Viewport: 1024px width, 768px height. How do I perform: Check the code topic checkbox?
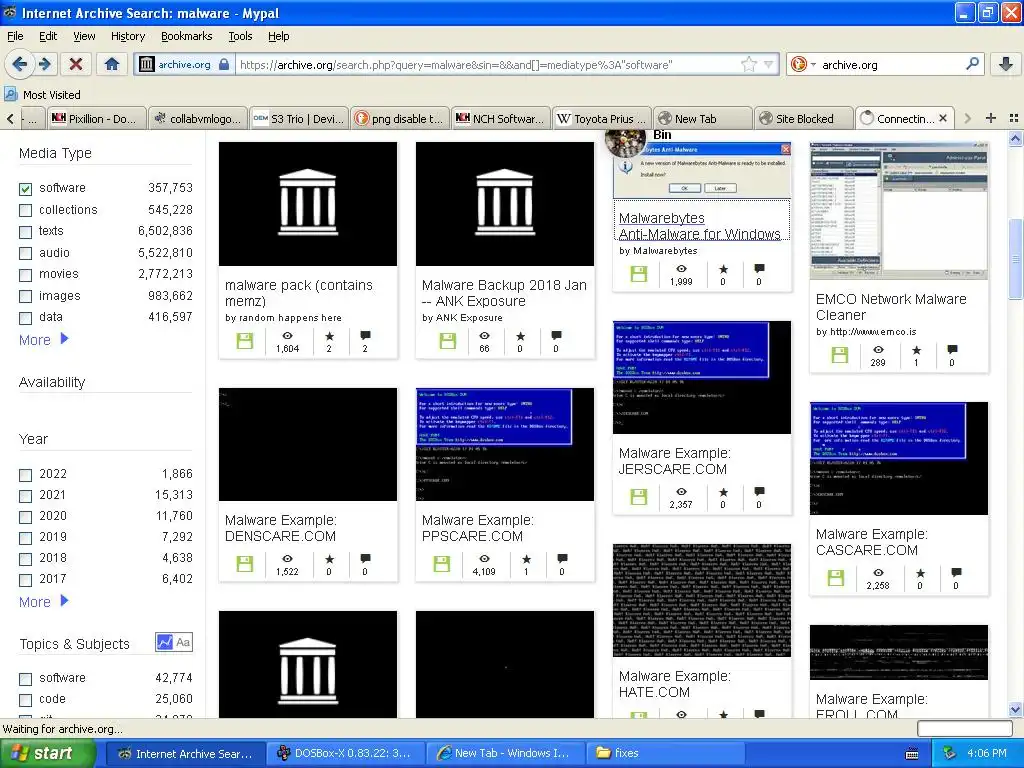(x=25, y=700)
